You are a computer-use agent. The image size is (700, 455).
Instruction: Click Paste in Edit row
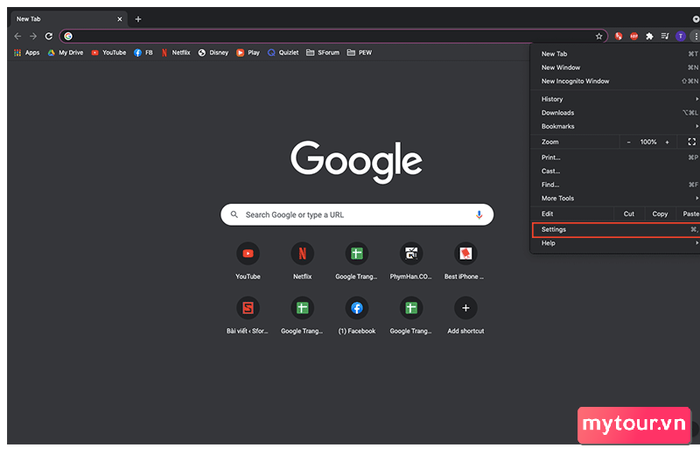coord(690,214)
